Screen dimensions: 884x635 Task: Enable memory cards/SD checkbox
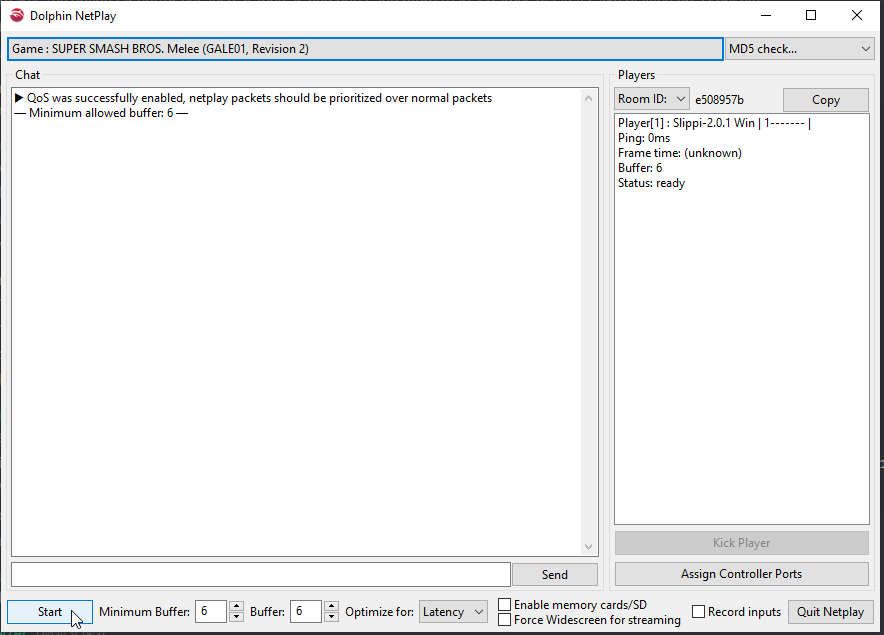[505, 605]
